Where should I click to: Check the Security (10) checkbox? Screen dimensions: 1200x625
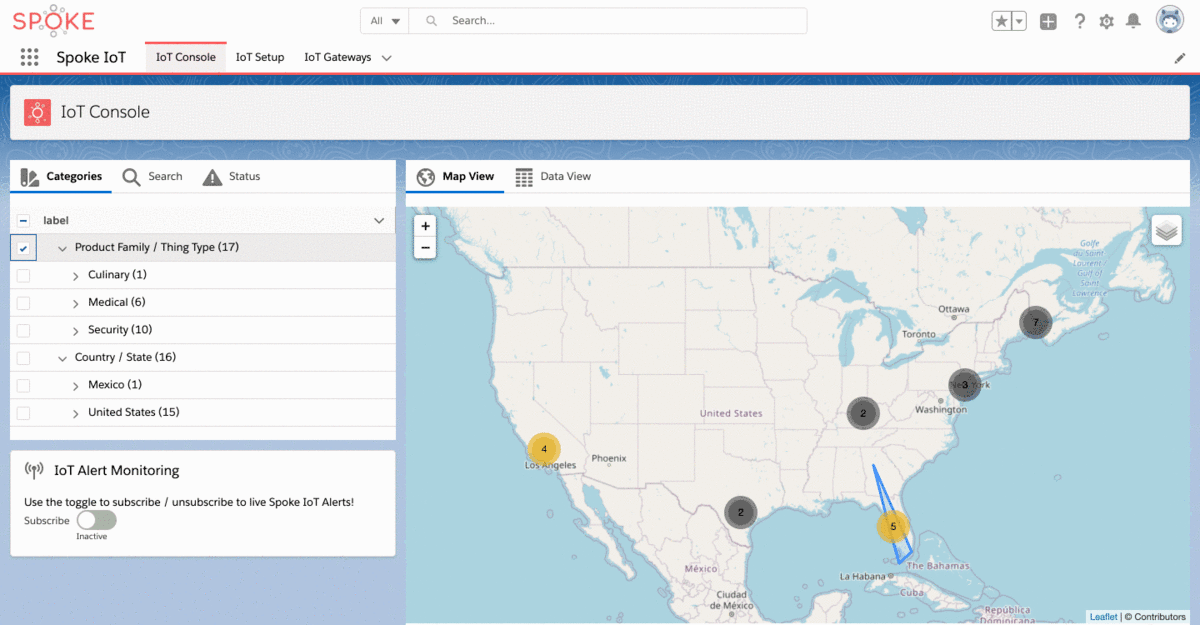(x=24, y=330)
